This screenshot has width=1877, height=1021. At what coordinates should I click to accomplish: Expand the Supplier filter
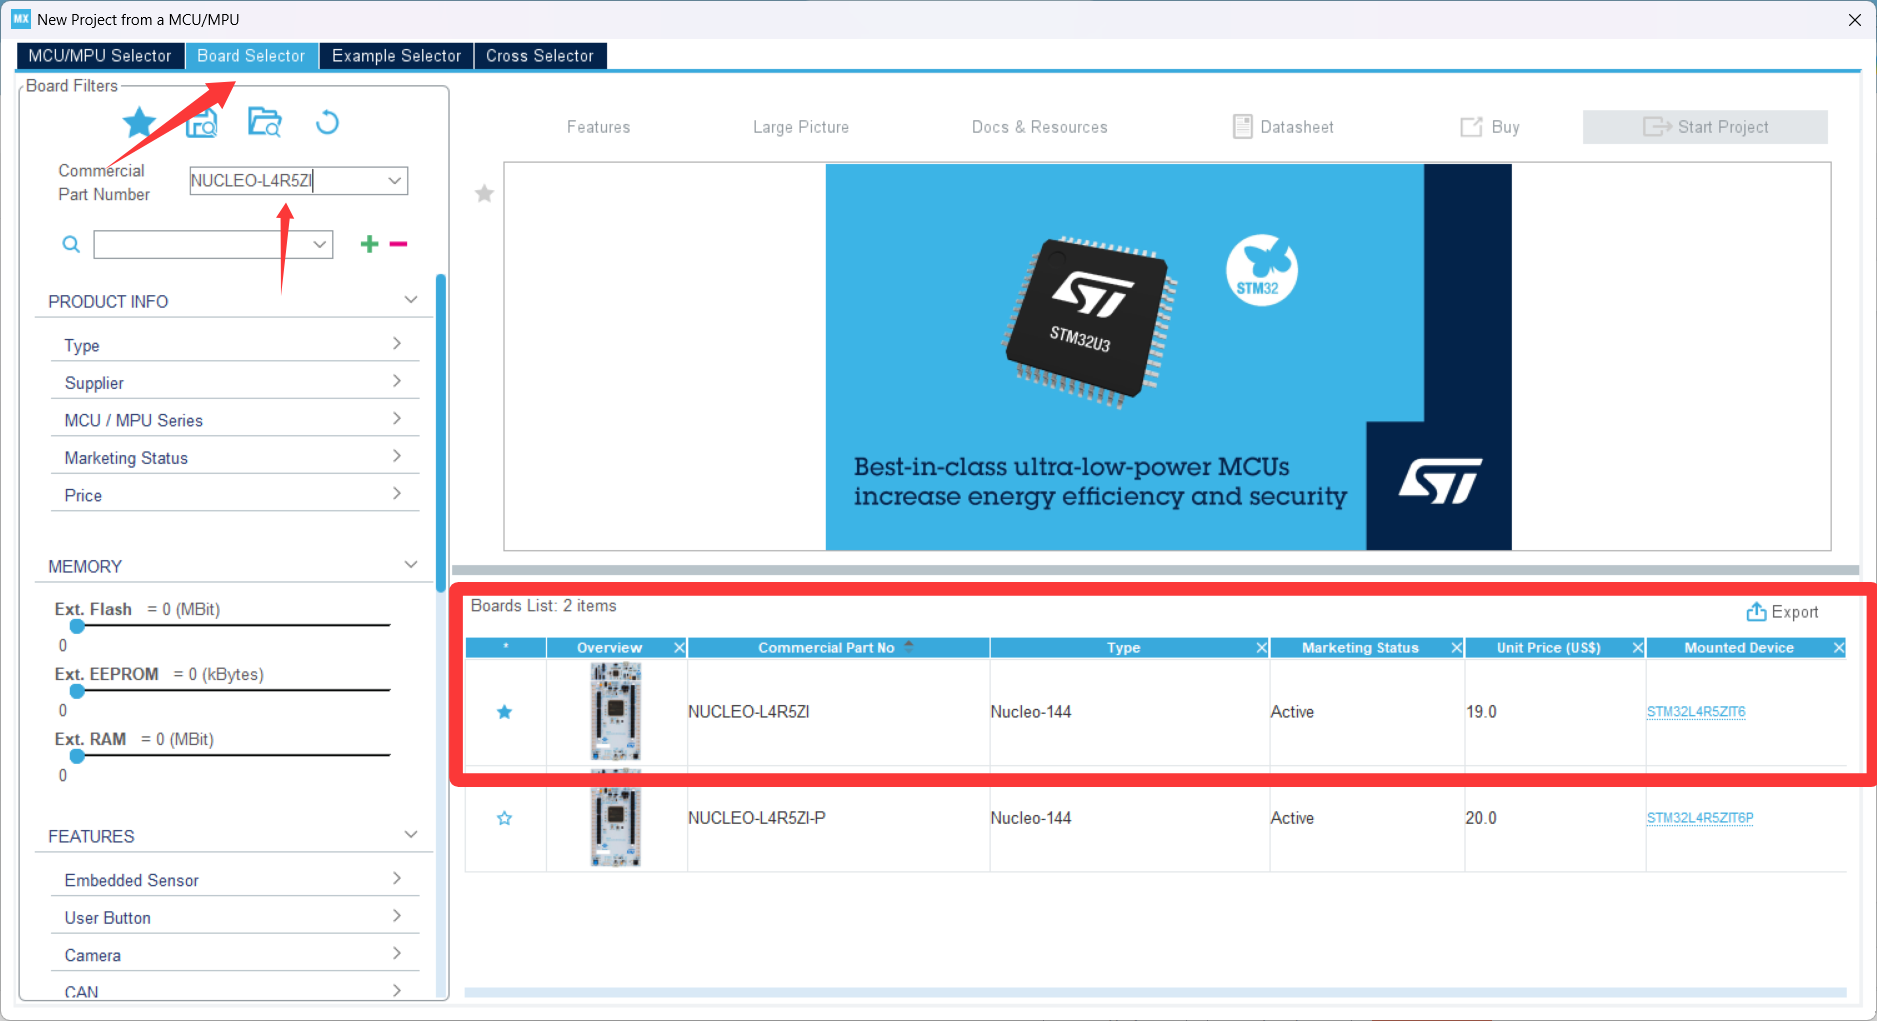(397, 381)
